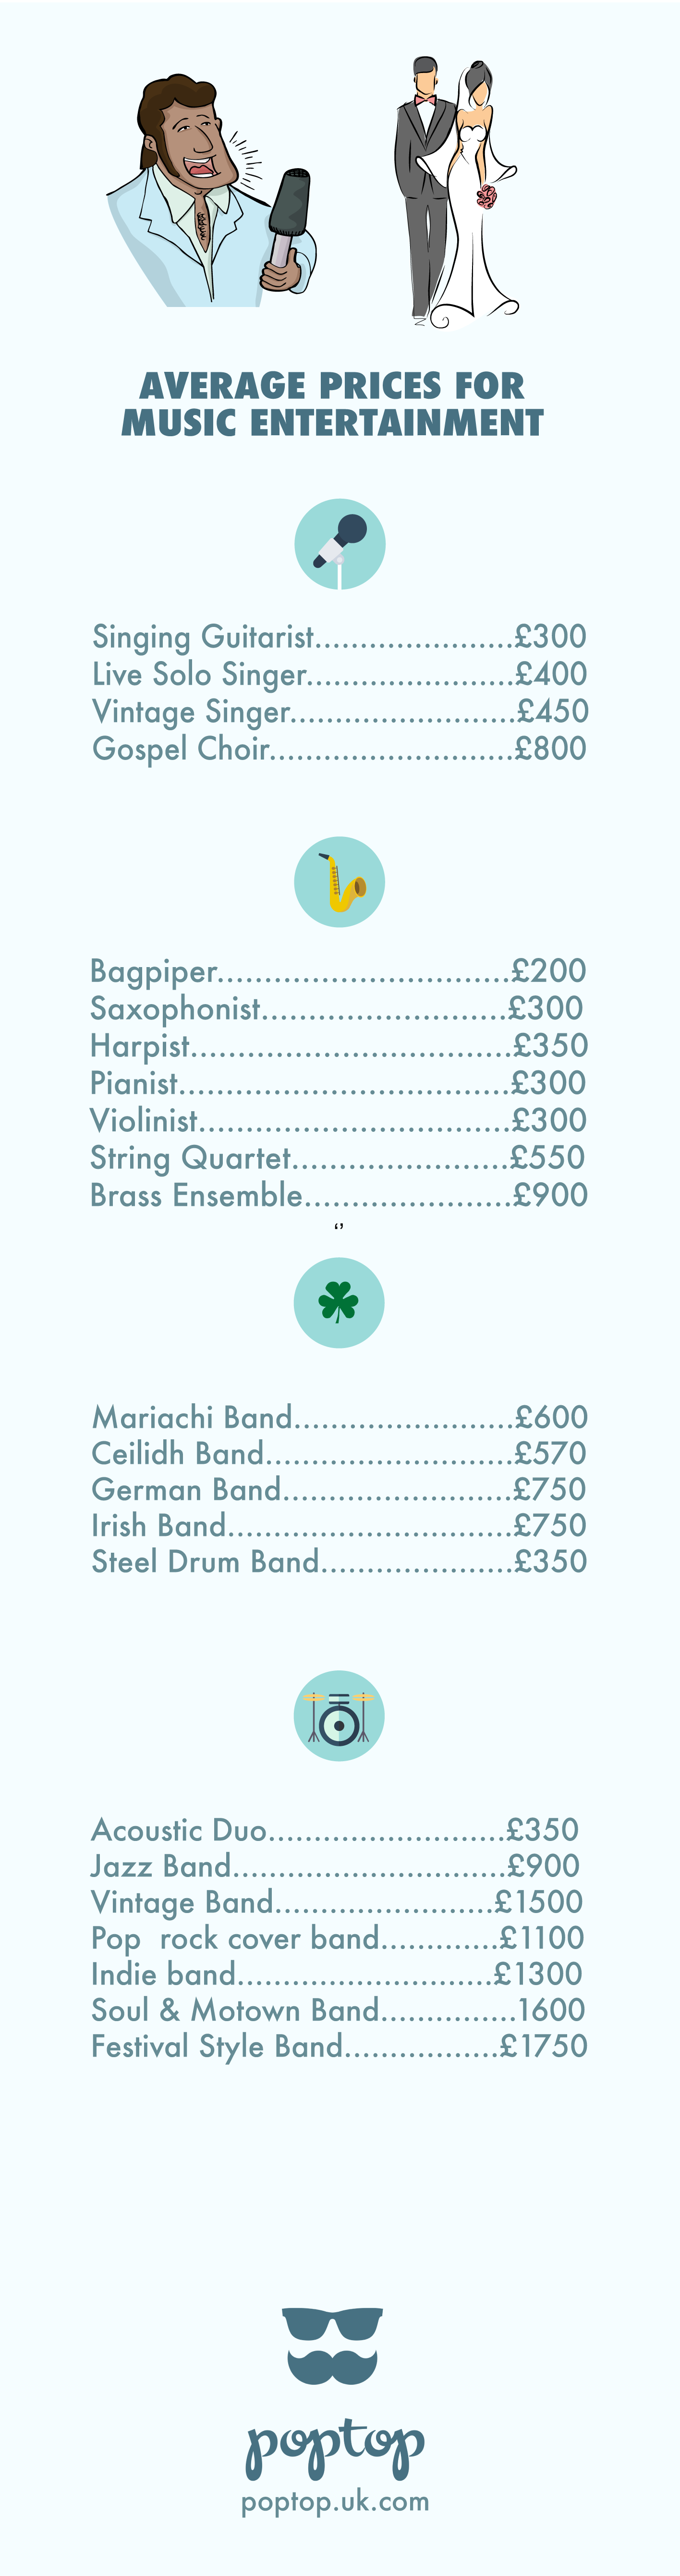Select the Soul & Motown Band line
Screen dimensions: 680x2576
tap(337, 2010)
